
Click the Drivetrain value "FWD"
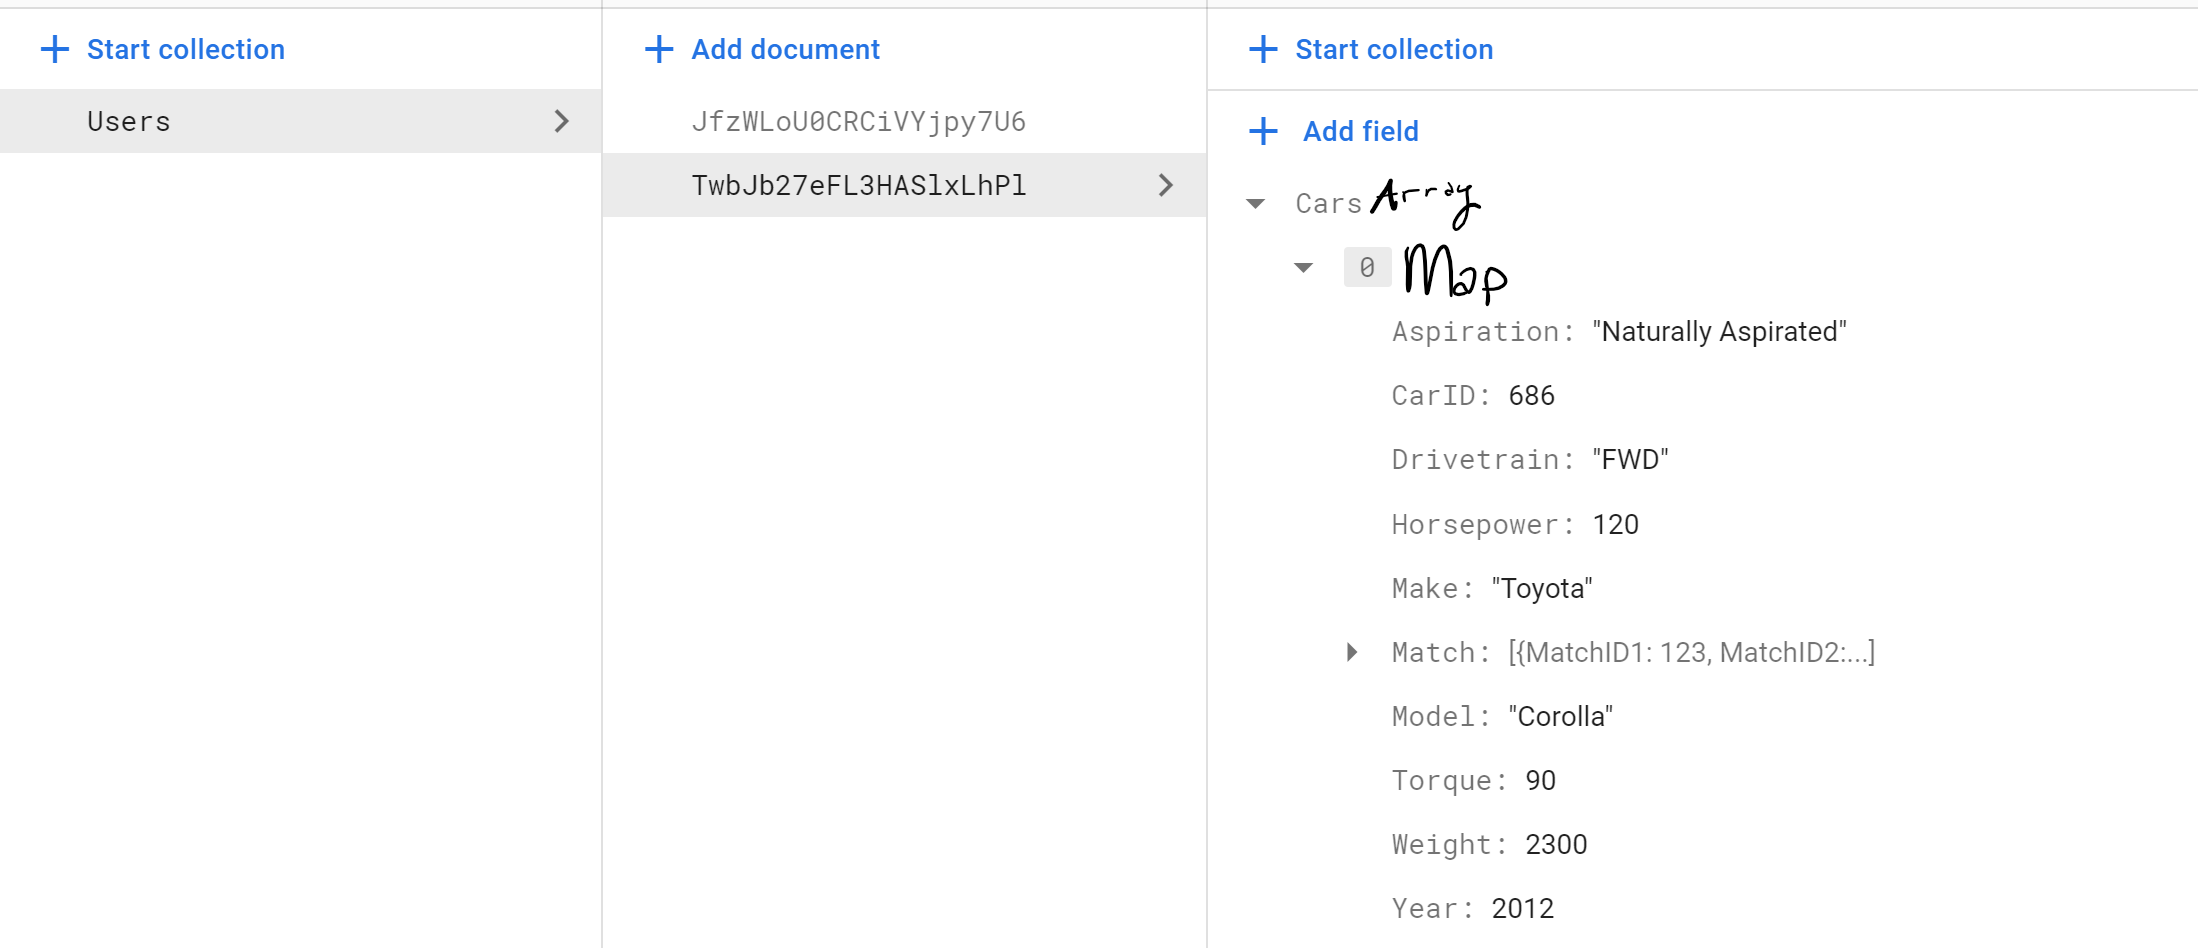pyautogui.click(x=1630, y=460)
